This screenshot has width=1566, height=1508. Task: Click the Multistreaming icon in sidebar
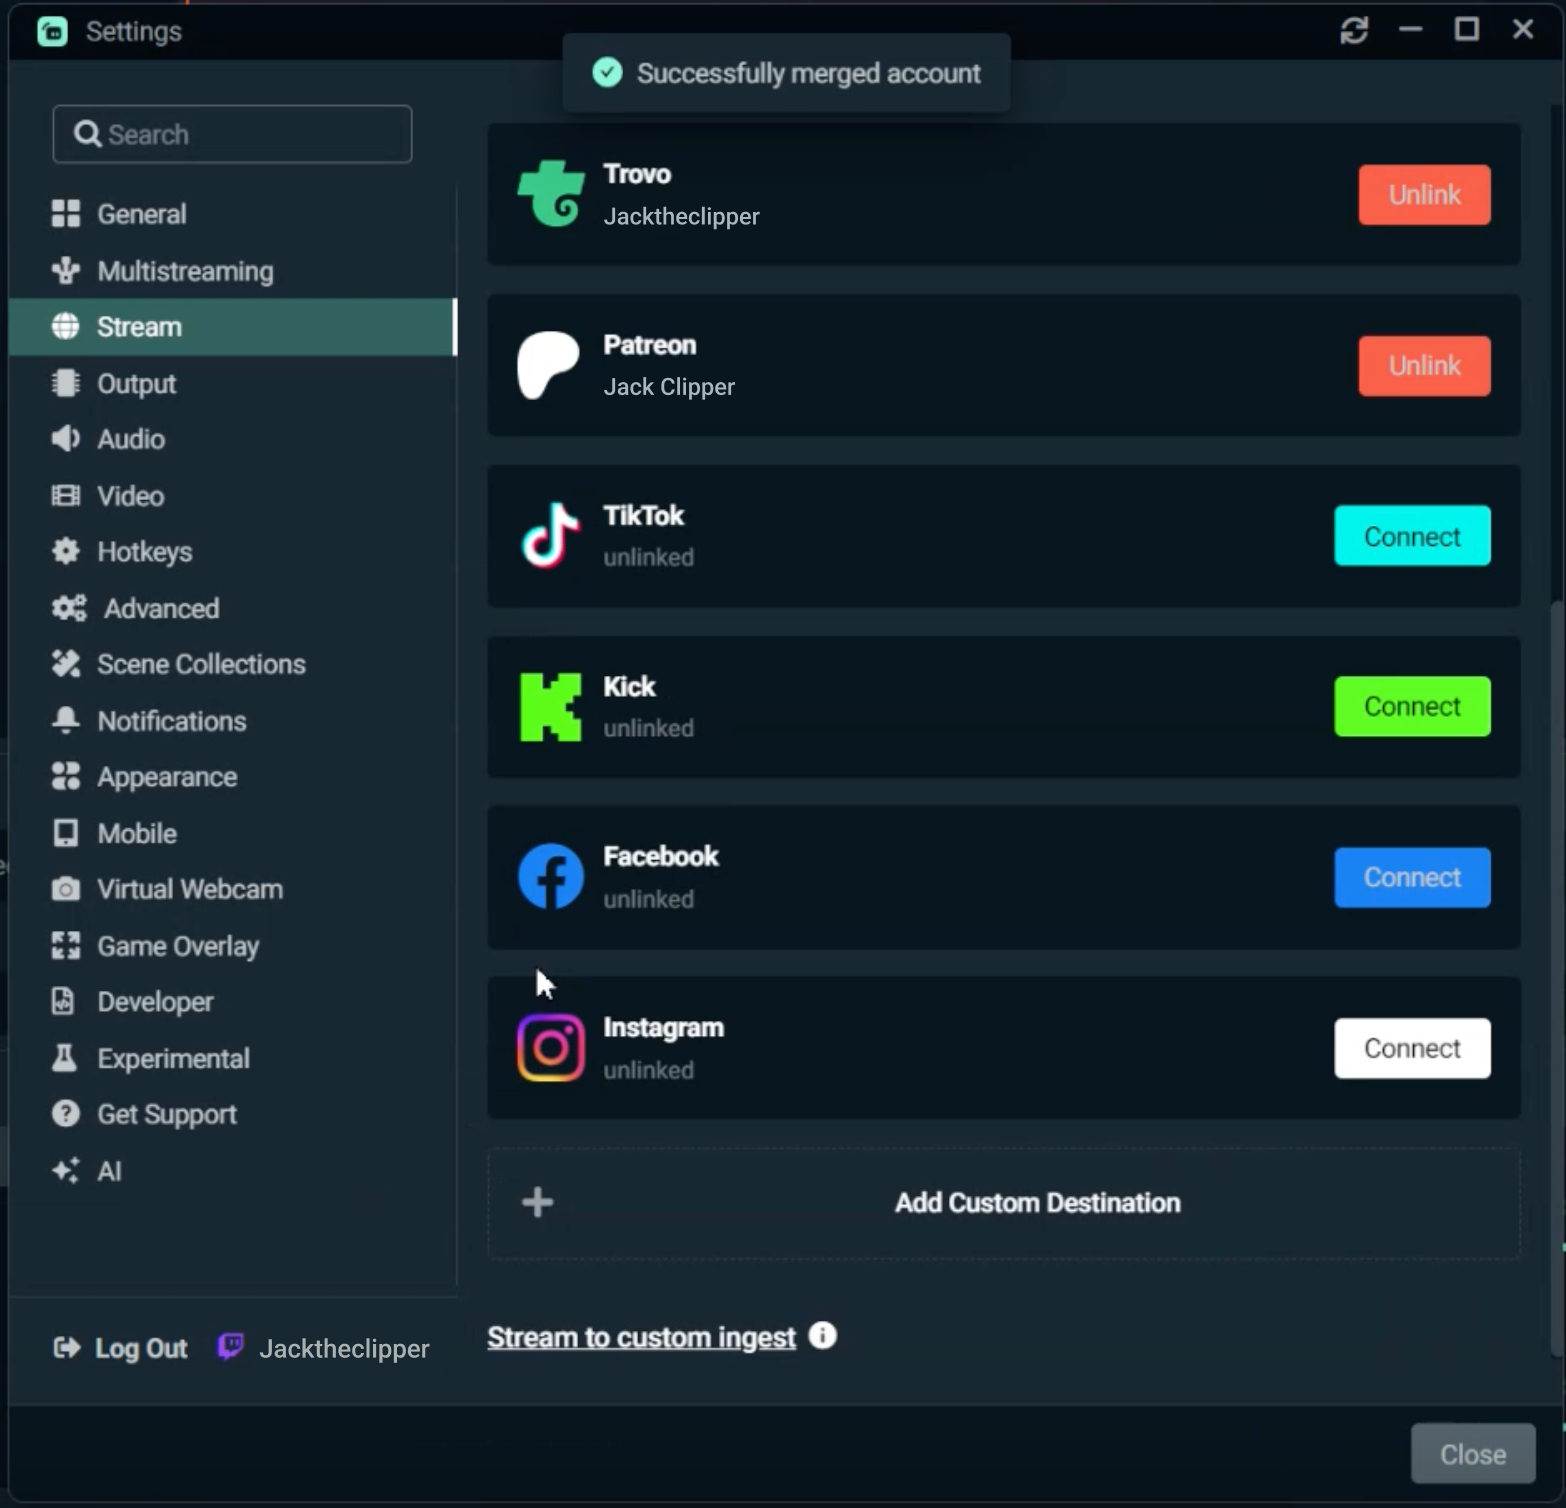tap(66, 270)
